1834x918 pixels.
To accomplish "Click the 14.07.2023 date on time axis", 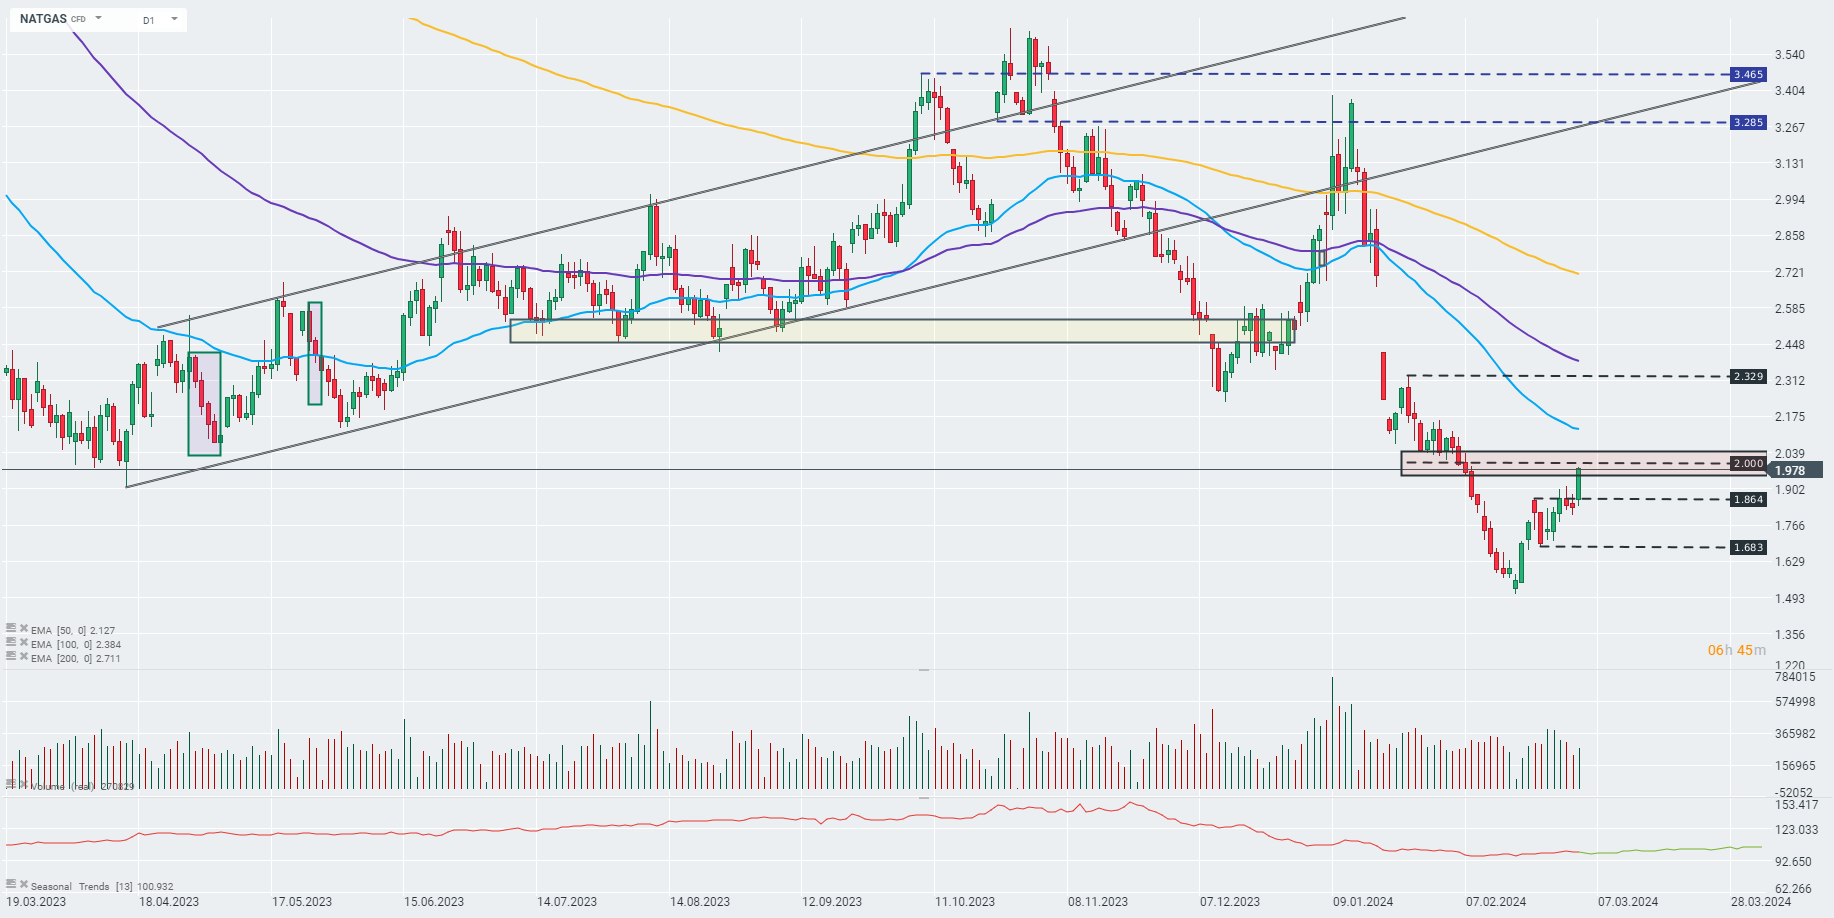I will tap(567, 902).
